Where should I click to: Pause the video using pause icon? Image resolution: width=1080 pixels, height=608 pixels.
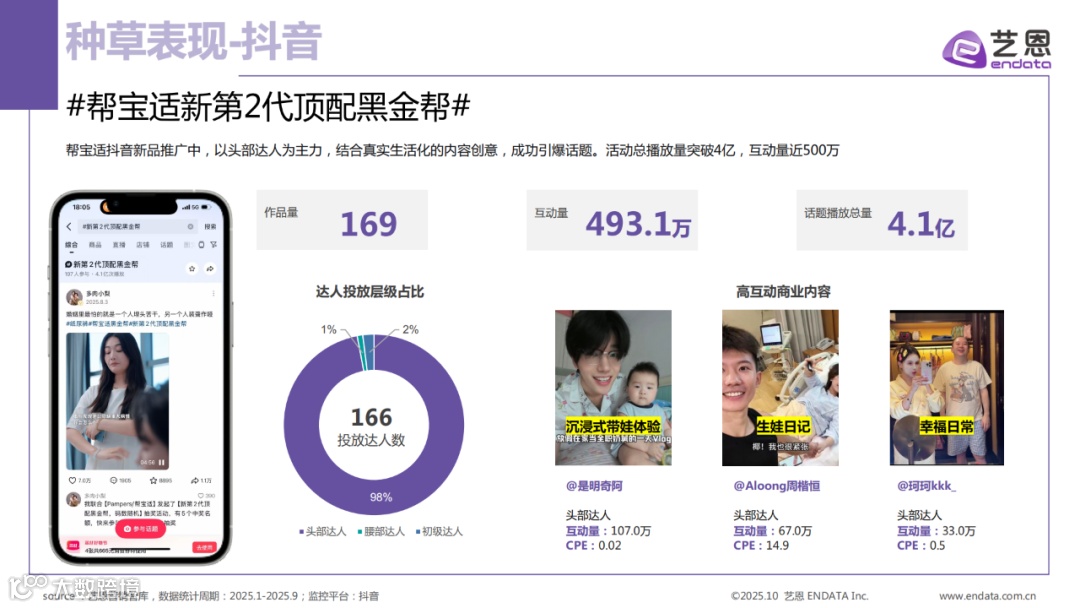coord(162,462)
